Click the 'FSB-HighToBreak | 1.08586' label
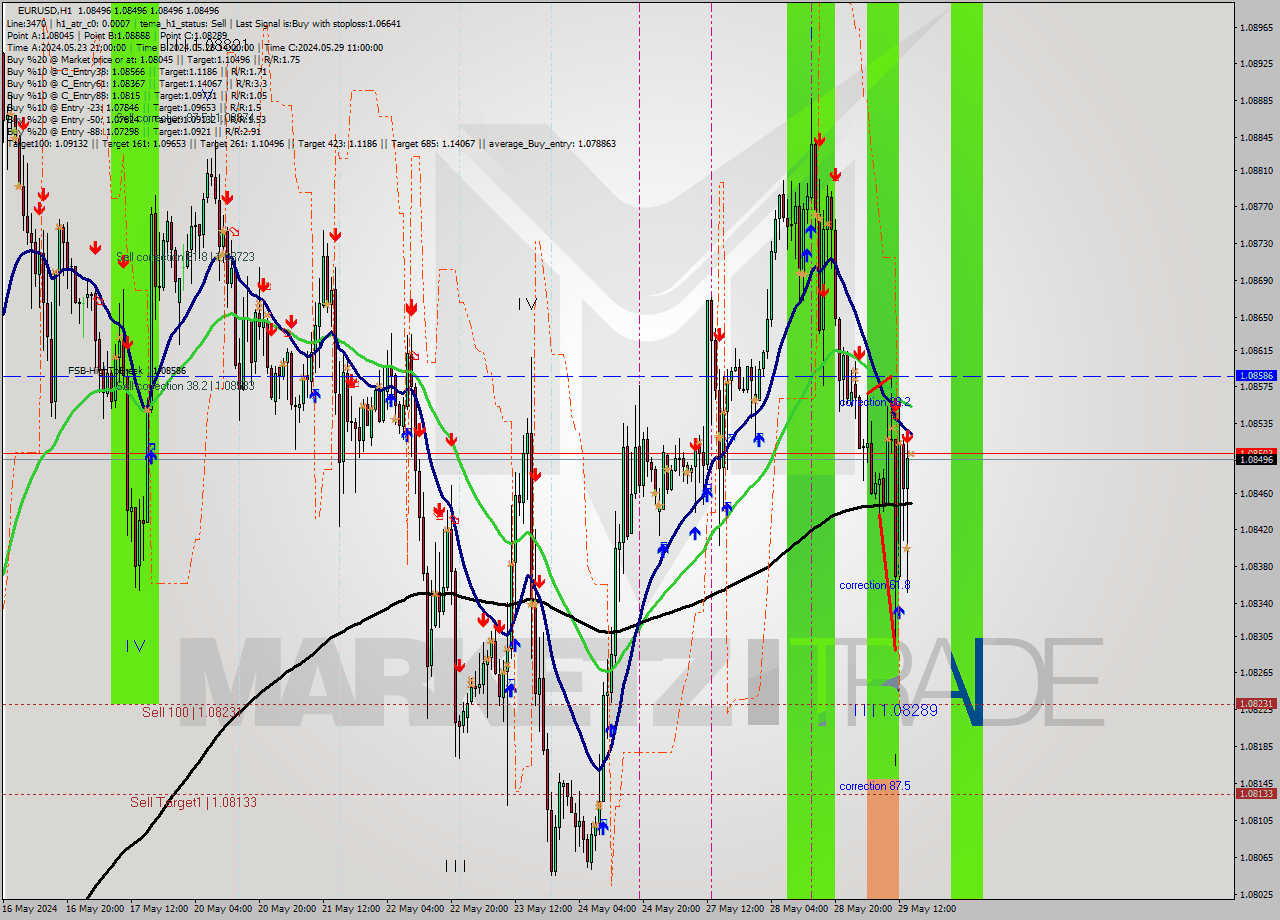 click(x=127, y=370)
